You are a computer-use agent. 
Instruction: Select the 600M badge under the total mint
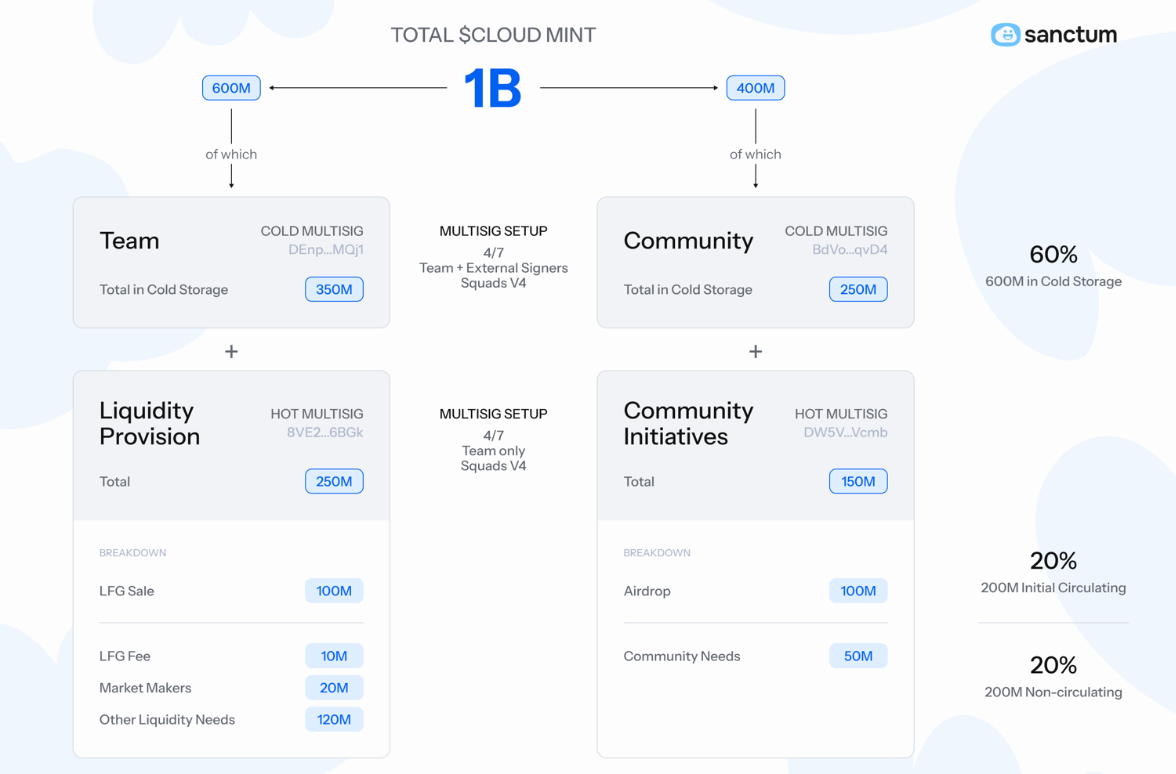click(231, 88)
